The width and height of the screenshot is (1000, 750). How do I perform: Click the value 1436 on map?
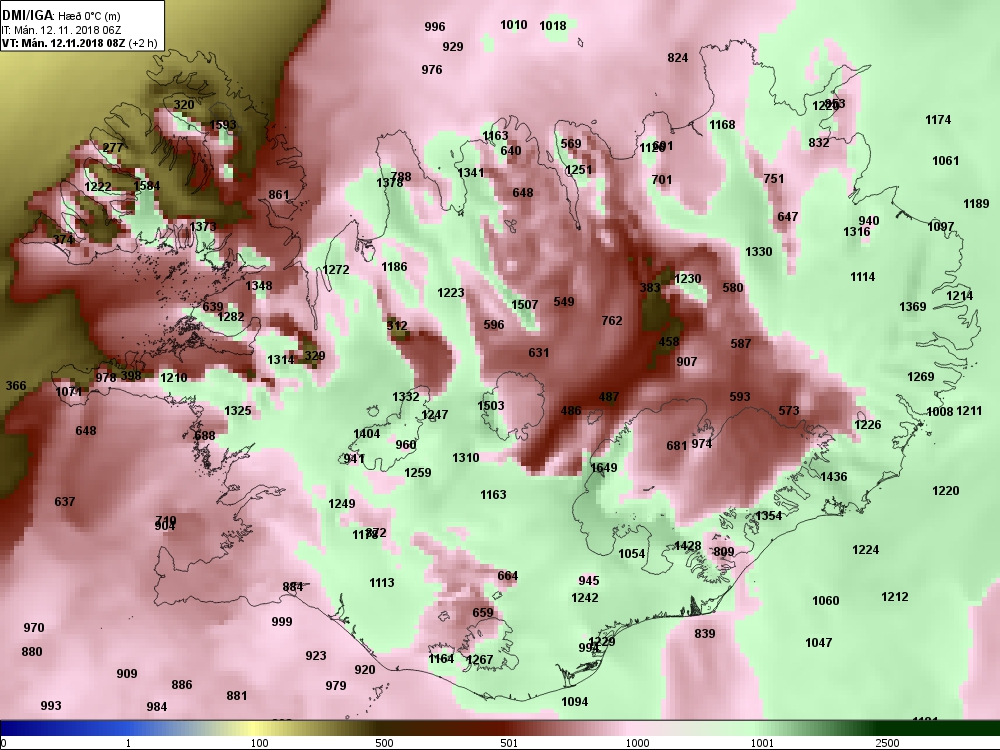[833, 477]
